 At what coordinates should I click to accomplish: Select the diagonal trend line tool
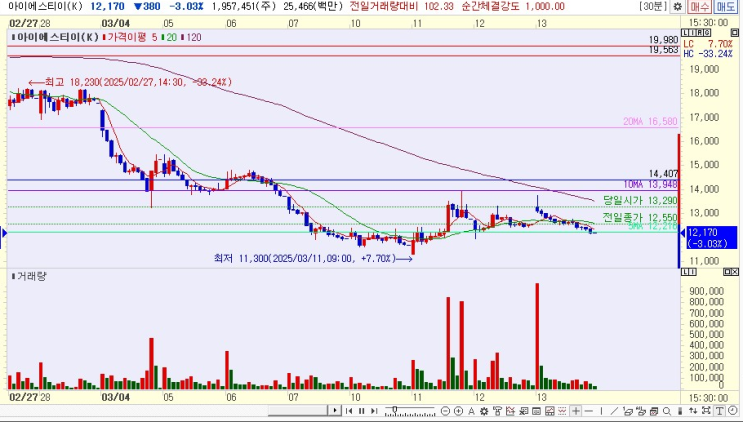(614, 411)
